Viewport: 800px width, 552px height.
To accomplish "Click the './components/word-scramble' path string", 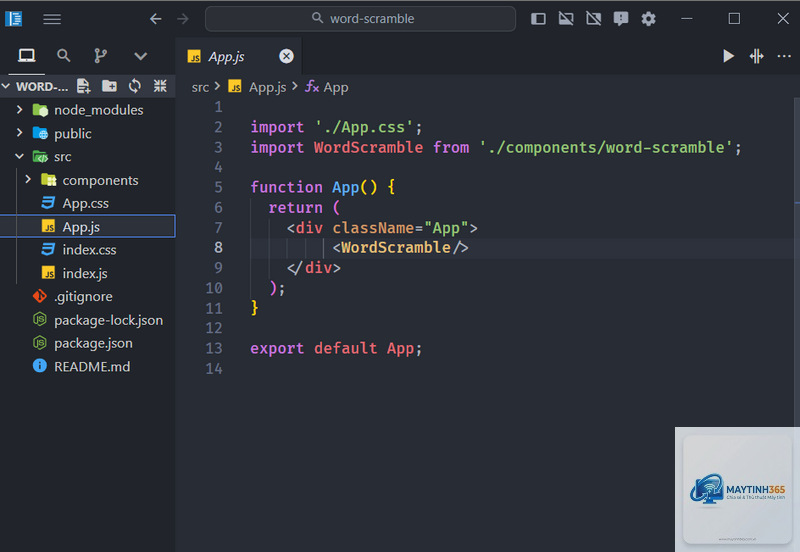I will pyautogui.click(x=606, y=147).
